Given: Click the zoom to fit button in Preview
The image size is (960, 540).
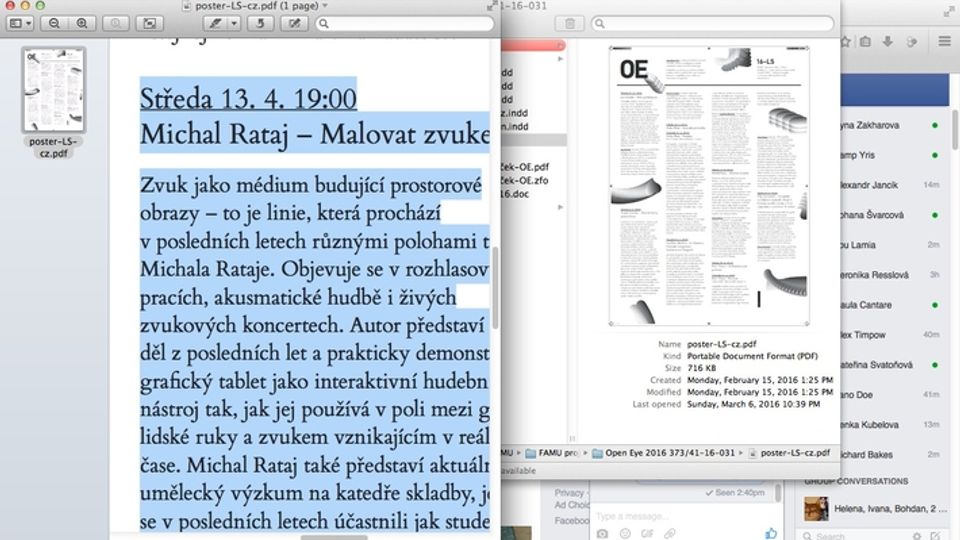Looking at the screenshot, I should click(x=149, y=23).
